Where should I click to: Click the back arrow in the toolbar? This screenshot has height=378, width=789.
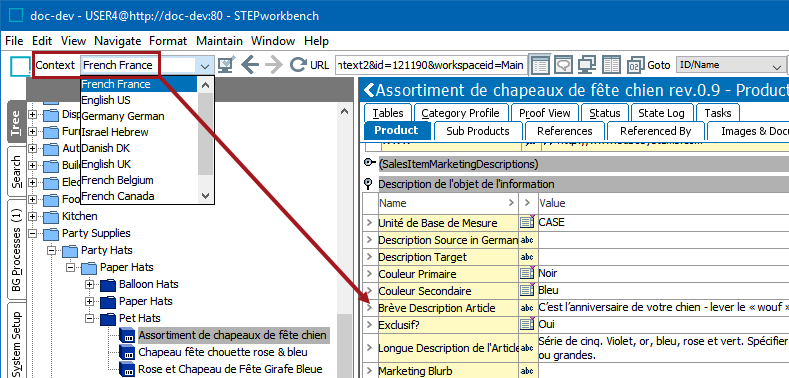250,65
